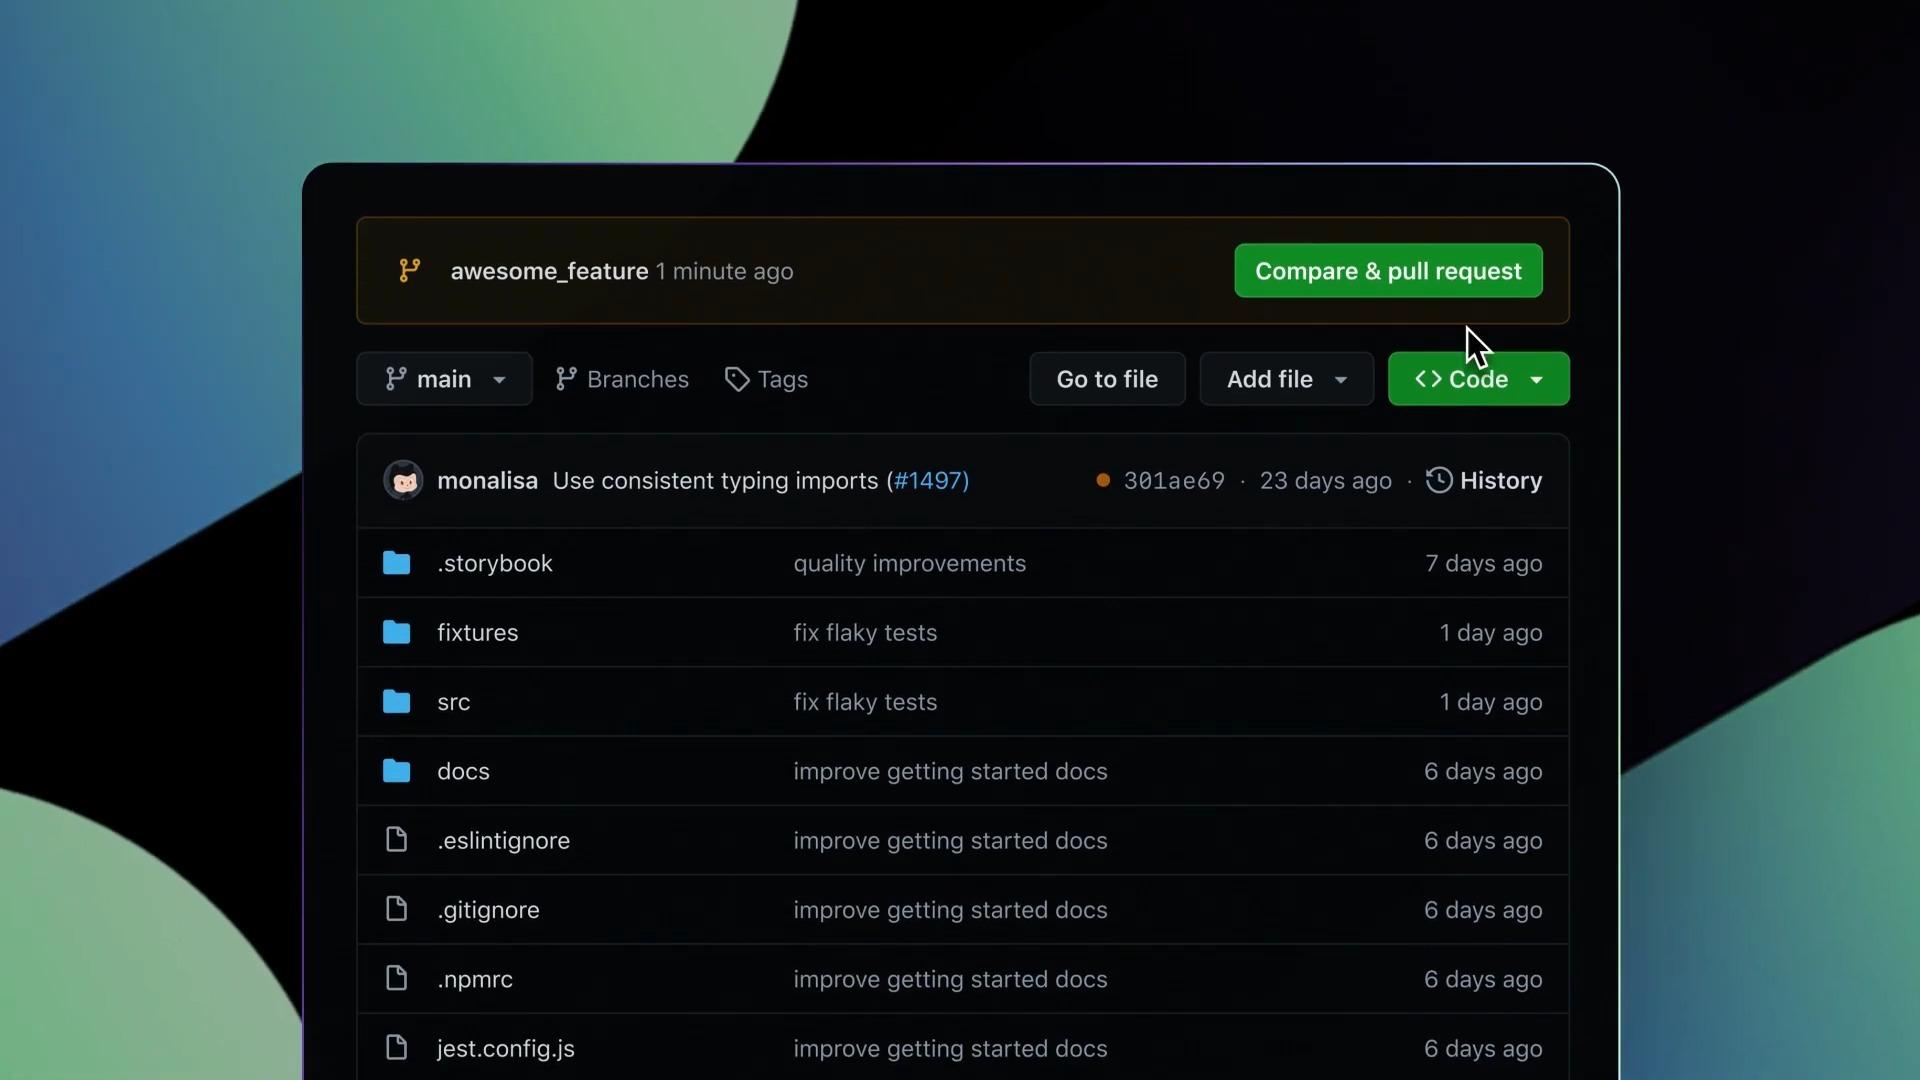This screenshot has width=1920, height=1080.
Task: Click the Tags label icon
Action: (x=737, y=380)
